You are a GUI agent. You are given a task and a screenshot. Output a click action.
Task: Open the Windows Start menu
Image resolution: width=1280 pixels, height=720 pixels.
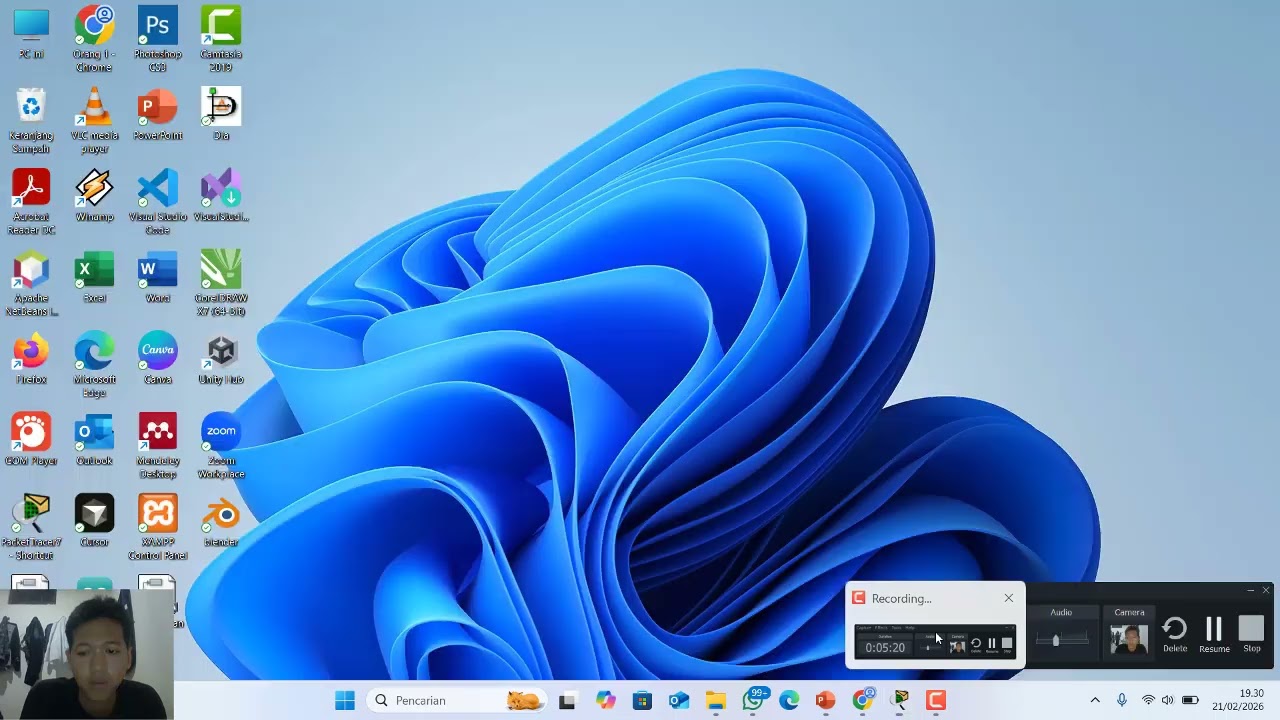pos(345,700)
